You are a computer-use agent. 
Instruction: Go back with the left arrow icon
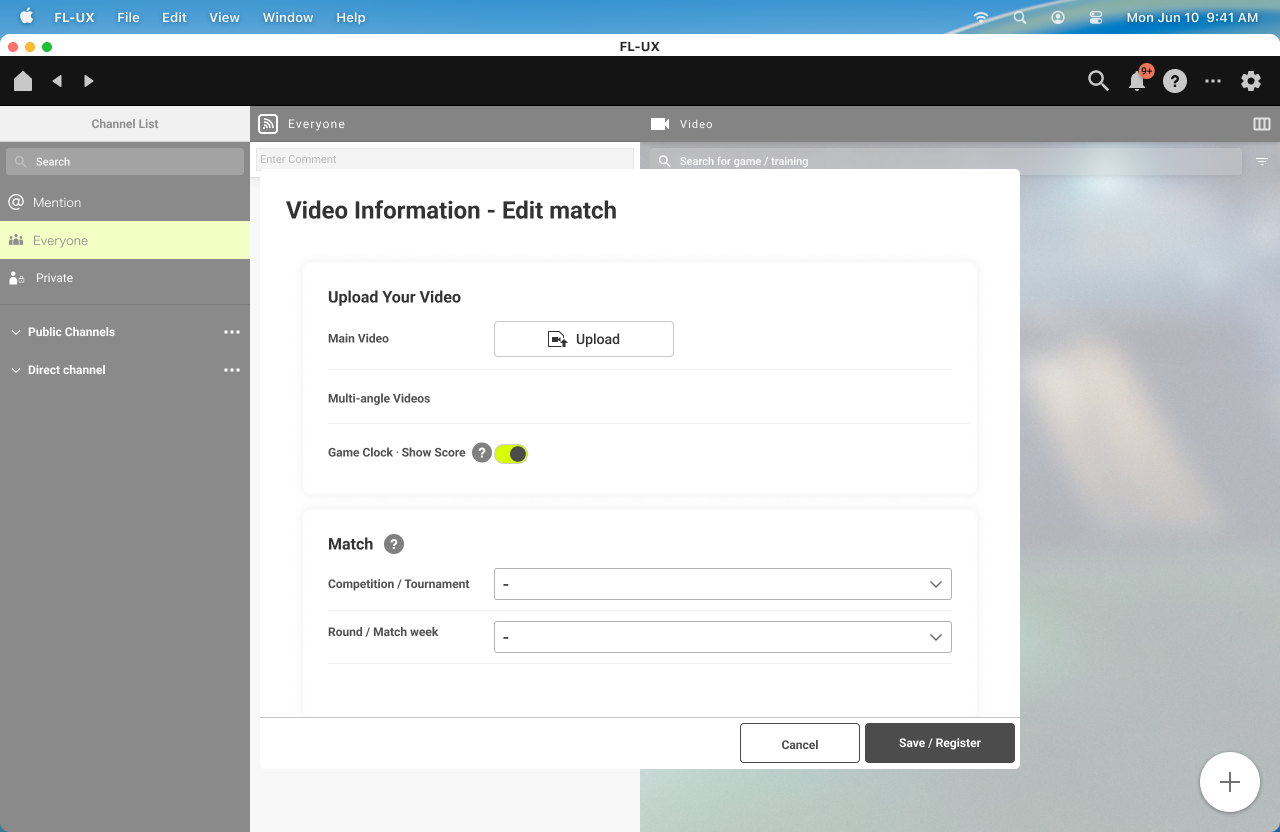57,81
